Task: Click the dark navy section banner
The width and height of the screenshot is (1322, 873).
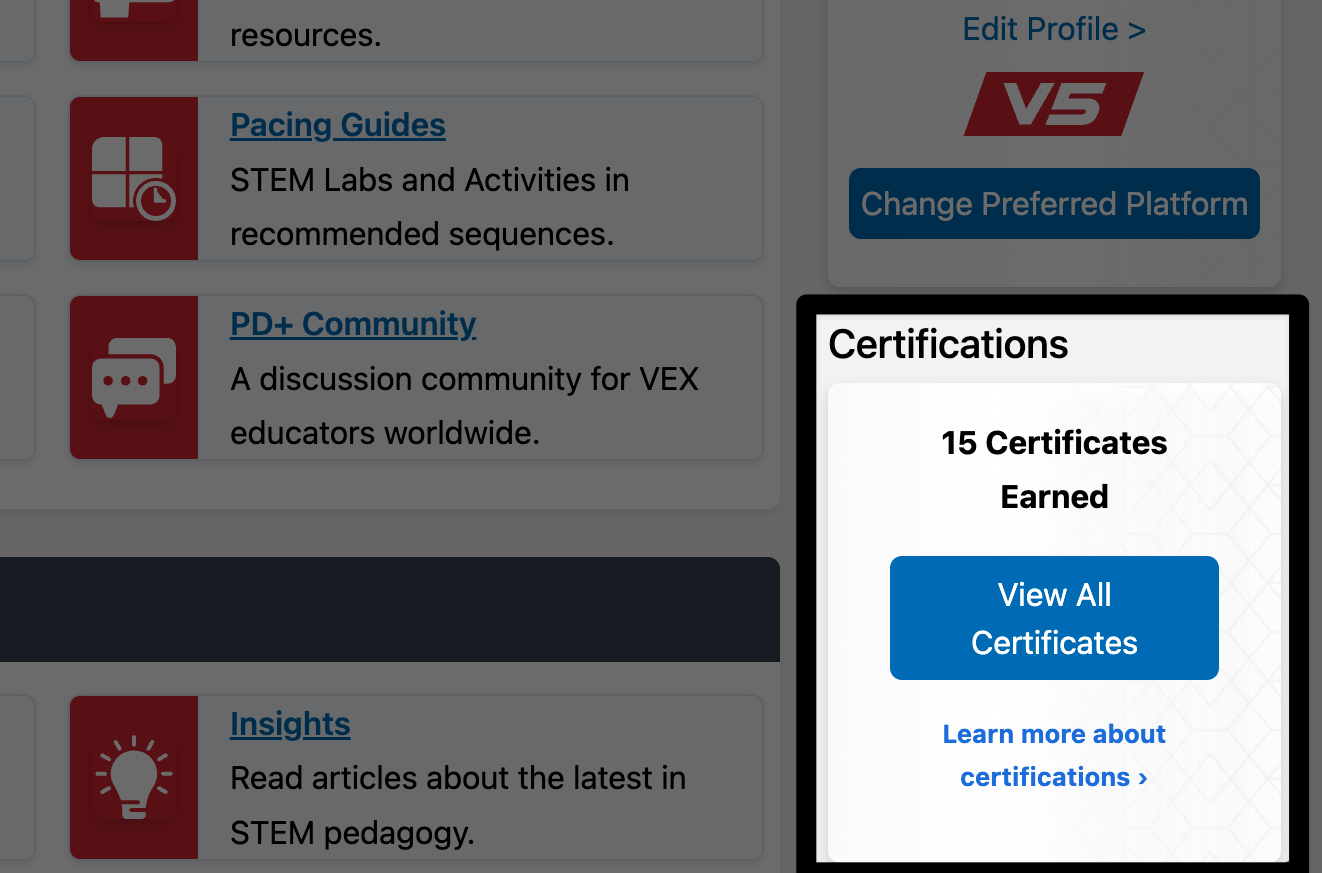Action: 389,609
